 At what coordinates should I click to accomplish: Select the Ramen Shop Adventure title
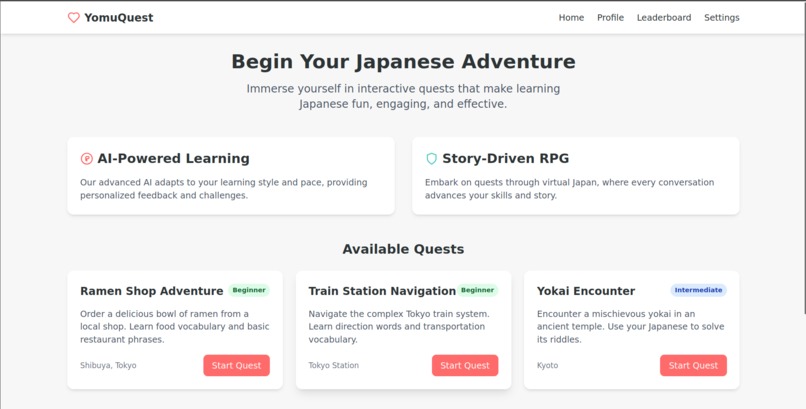pos(152,291)
